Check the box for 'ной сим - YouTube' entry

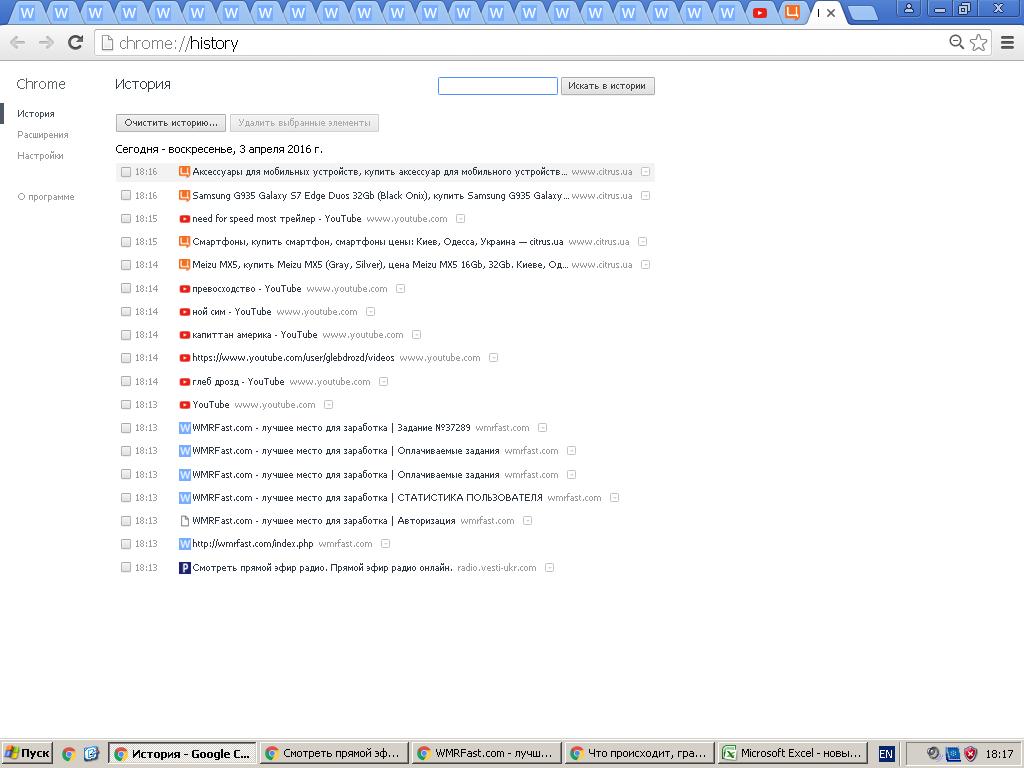pos(126,312)
